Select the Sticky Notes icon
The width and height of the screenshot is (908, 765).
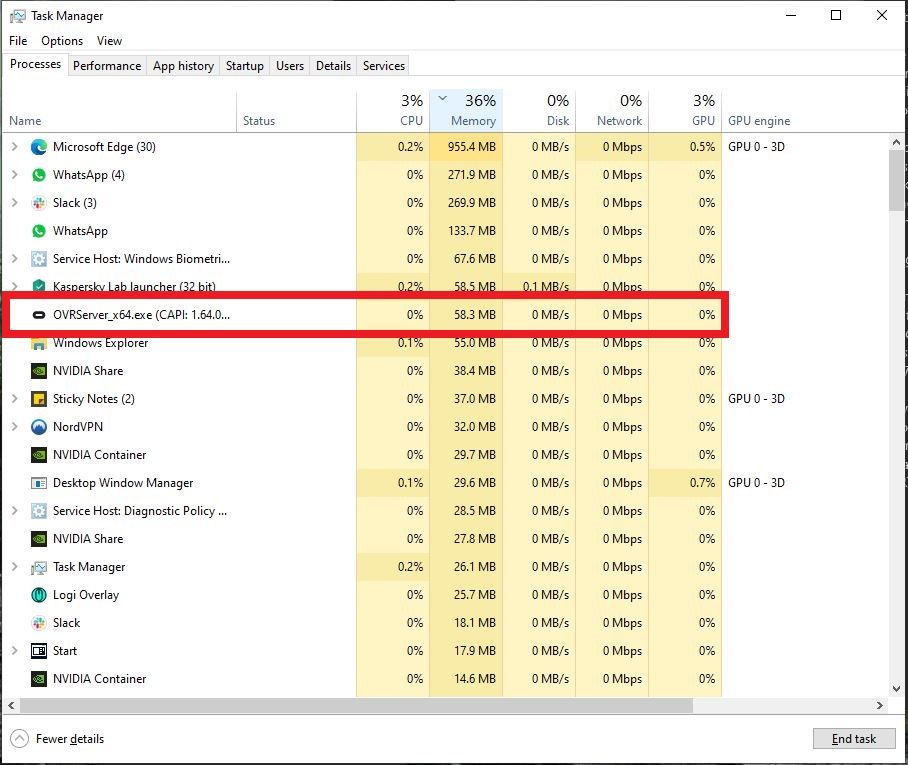tap(37, 399)
